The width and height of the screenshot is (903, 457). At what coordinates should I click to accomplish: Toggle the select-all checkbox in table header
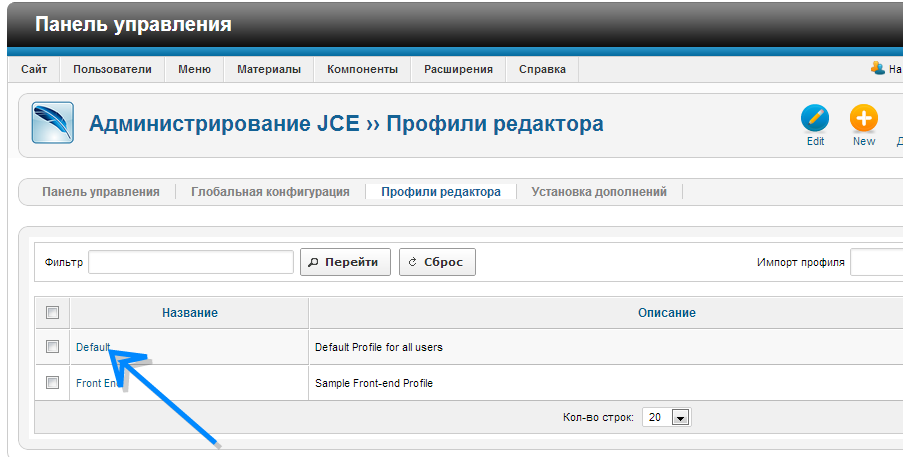[x=53, y=313]
